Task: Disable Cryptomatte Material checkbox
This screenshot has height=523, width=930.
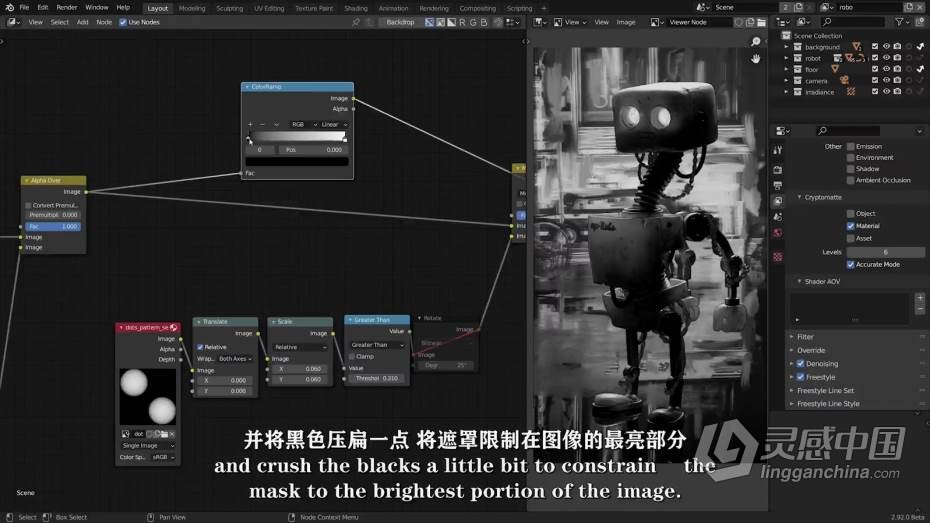Action: click(x=851, y=226)
